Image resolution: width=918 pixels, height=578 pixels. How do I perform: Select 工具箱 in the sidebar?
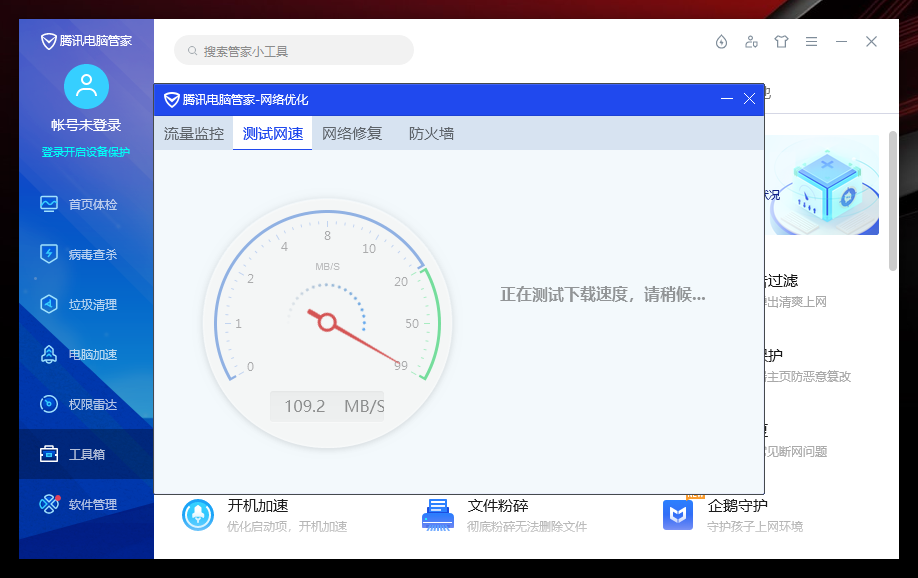coord(86,454)
